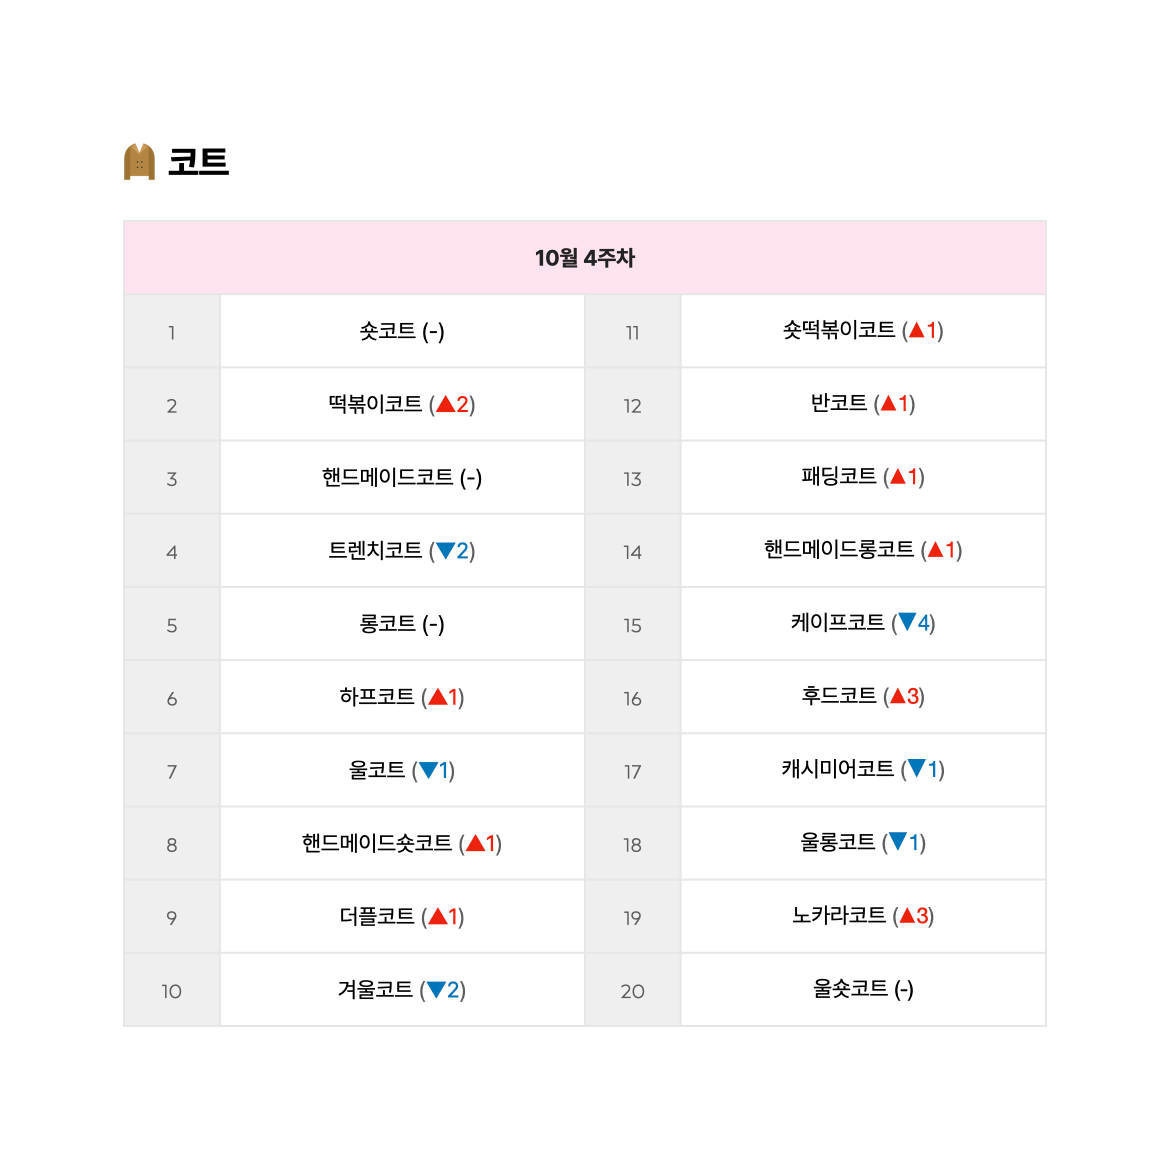Click the blue down arrow beside 케이프코트
Screen dimensions: 1170x1170
pyautogui.click(x=907, y=622)
